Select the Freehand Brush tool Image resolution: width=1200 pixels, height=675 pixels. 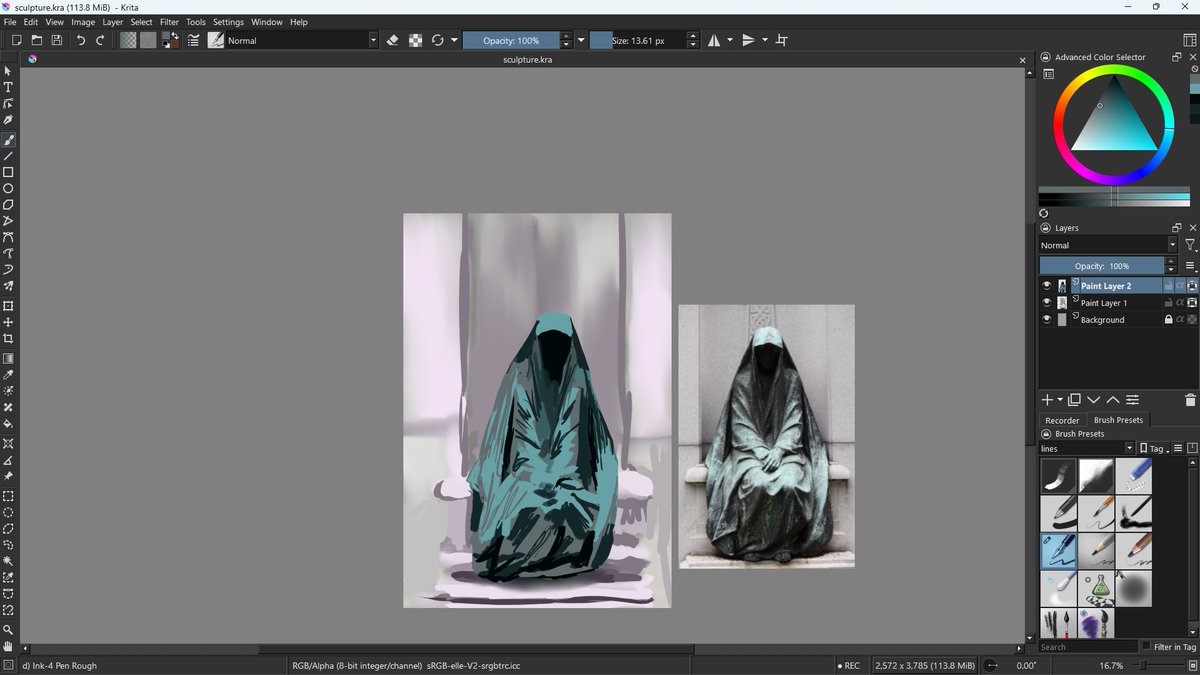[x=8, y=139]
